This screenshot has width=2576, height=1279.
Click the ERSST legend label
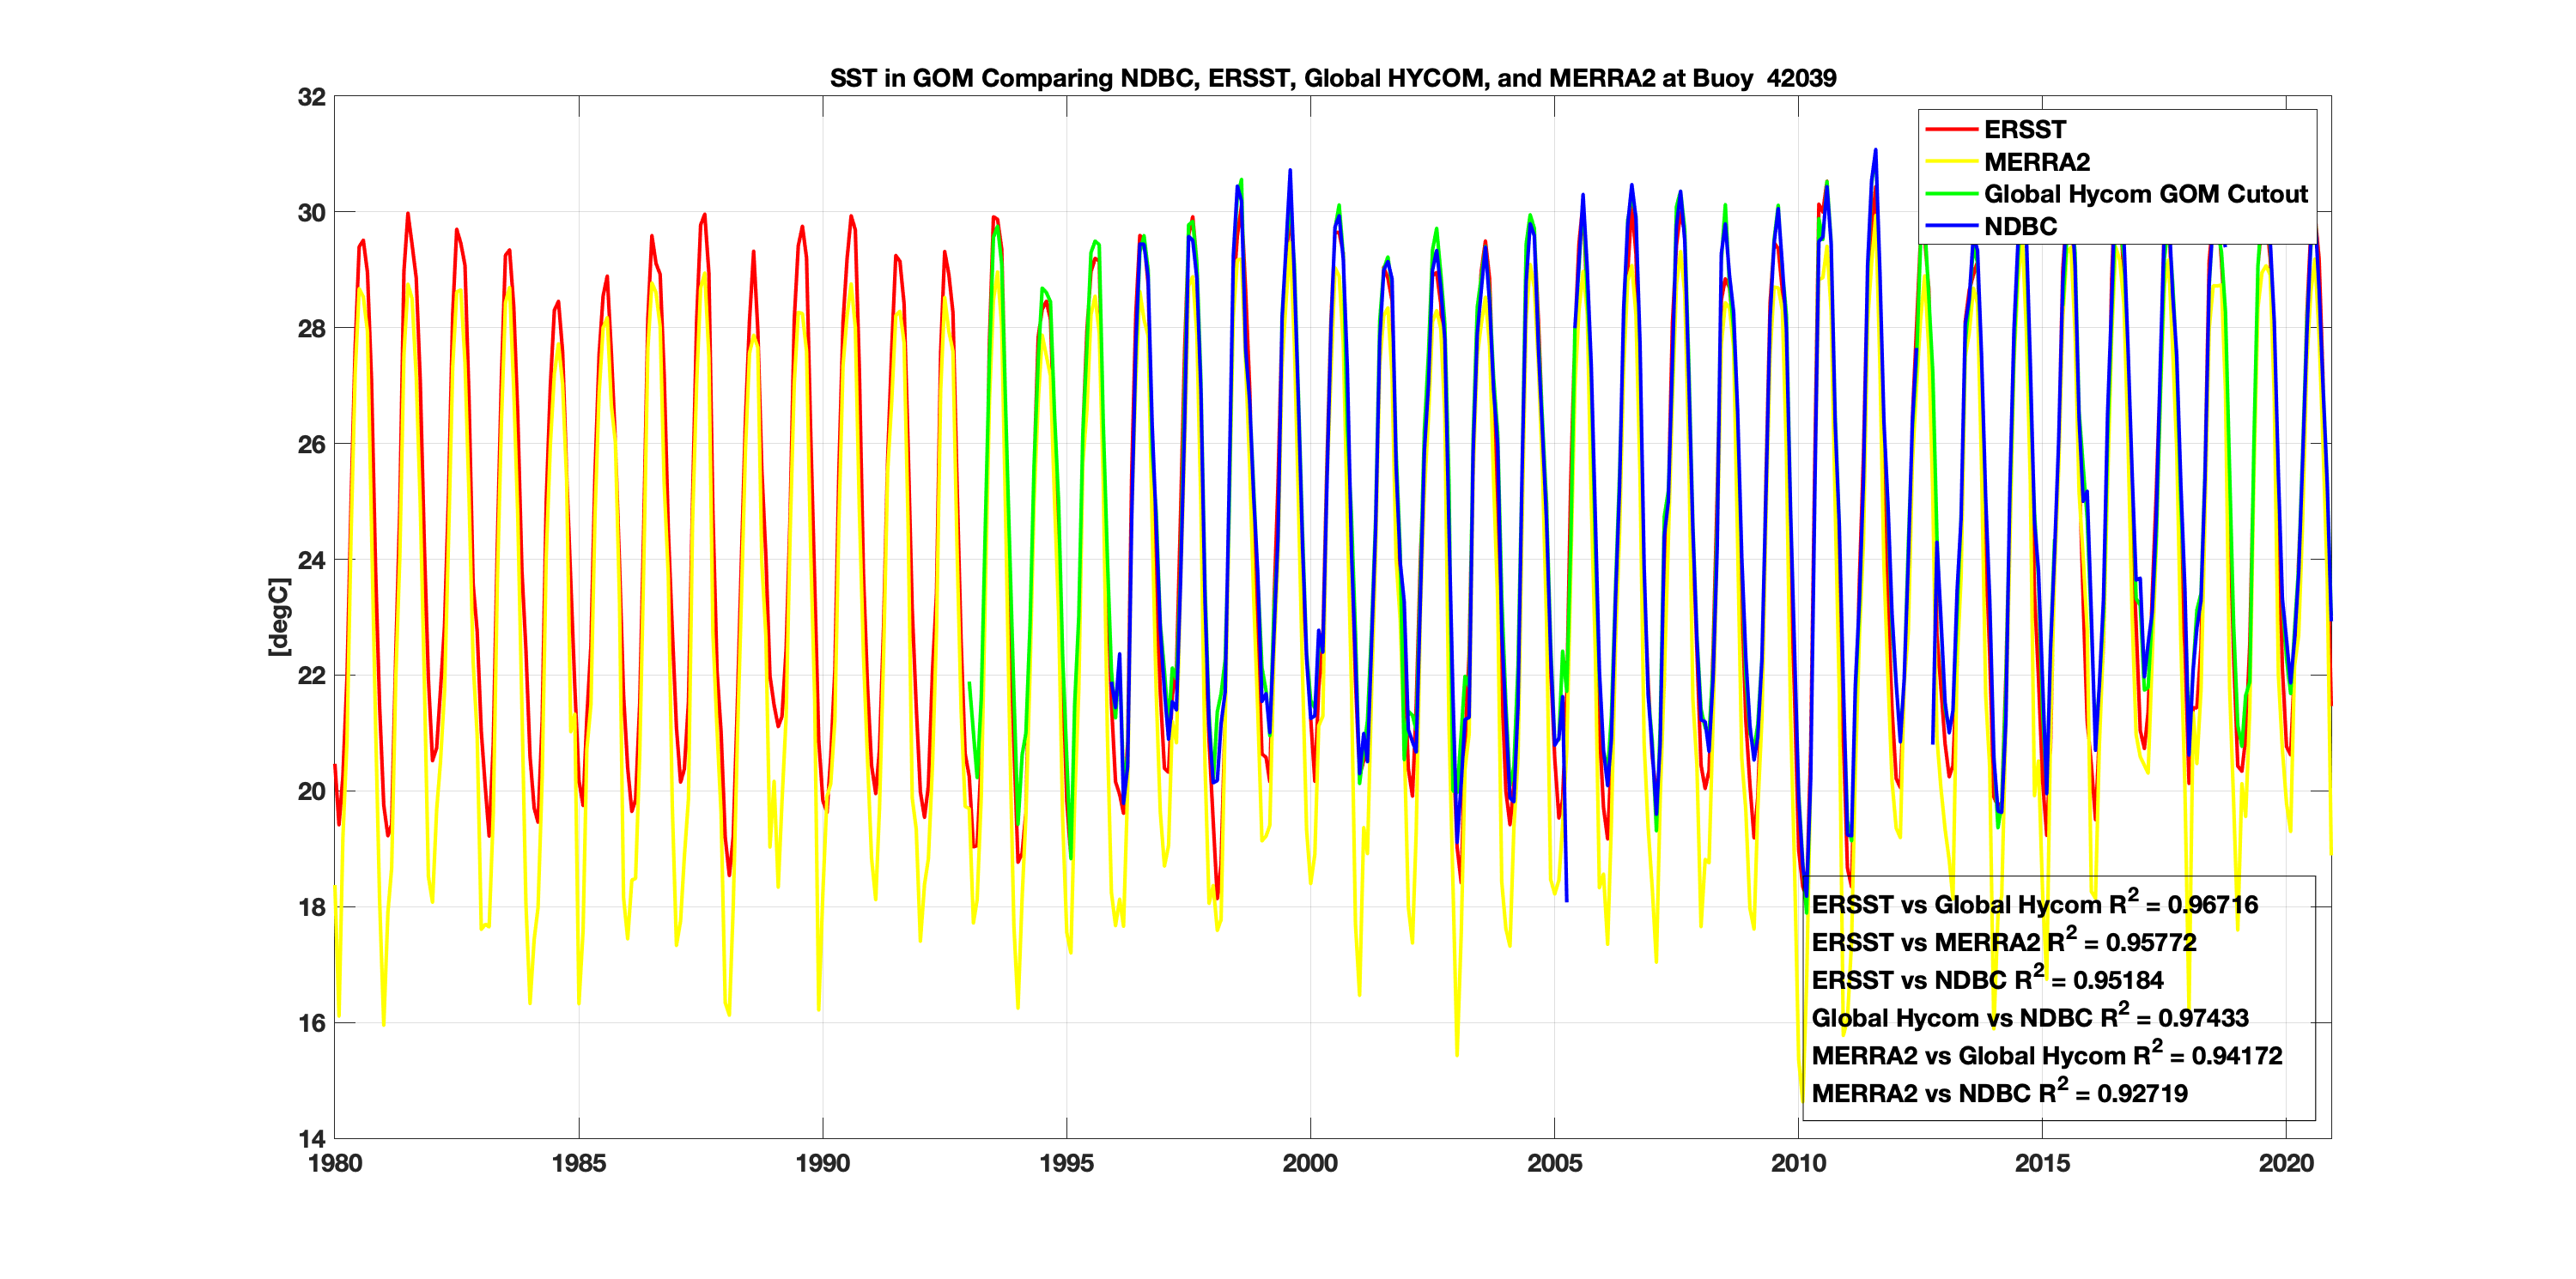[x=2024, y=130]
